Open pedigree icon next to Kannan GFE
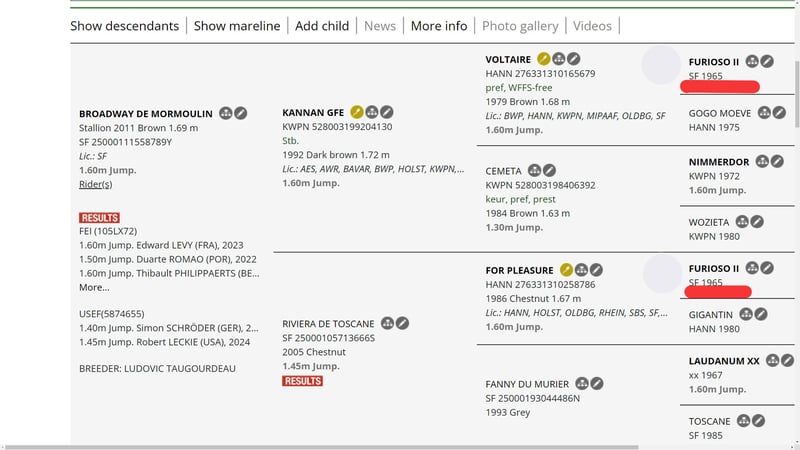This screenshot has width=800, height=450. pyautogui.click(x=372, y=112)
